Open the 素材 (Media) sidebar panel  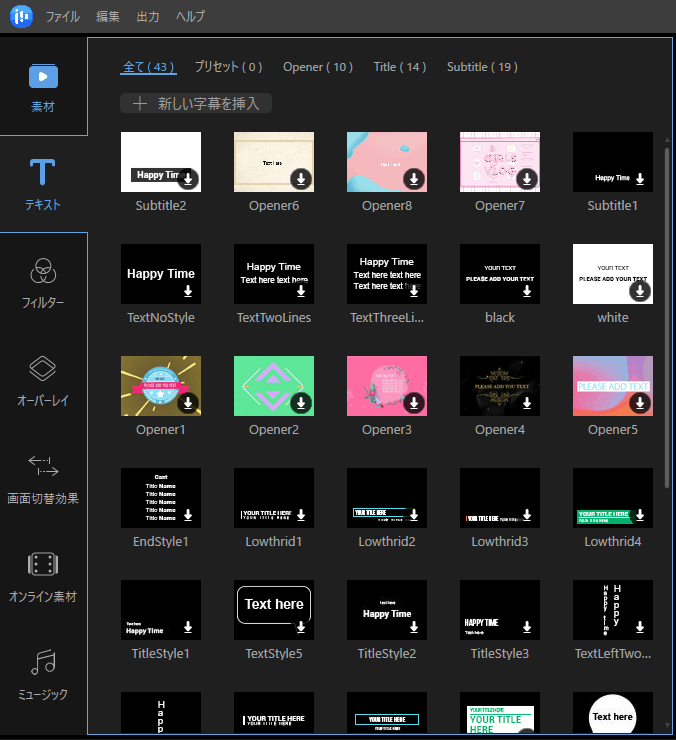click(43, 86)
